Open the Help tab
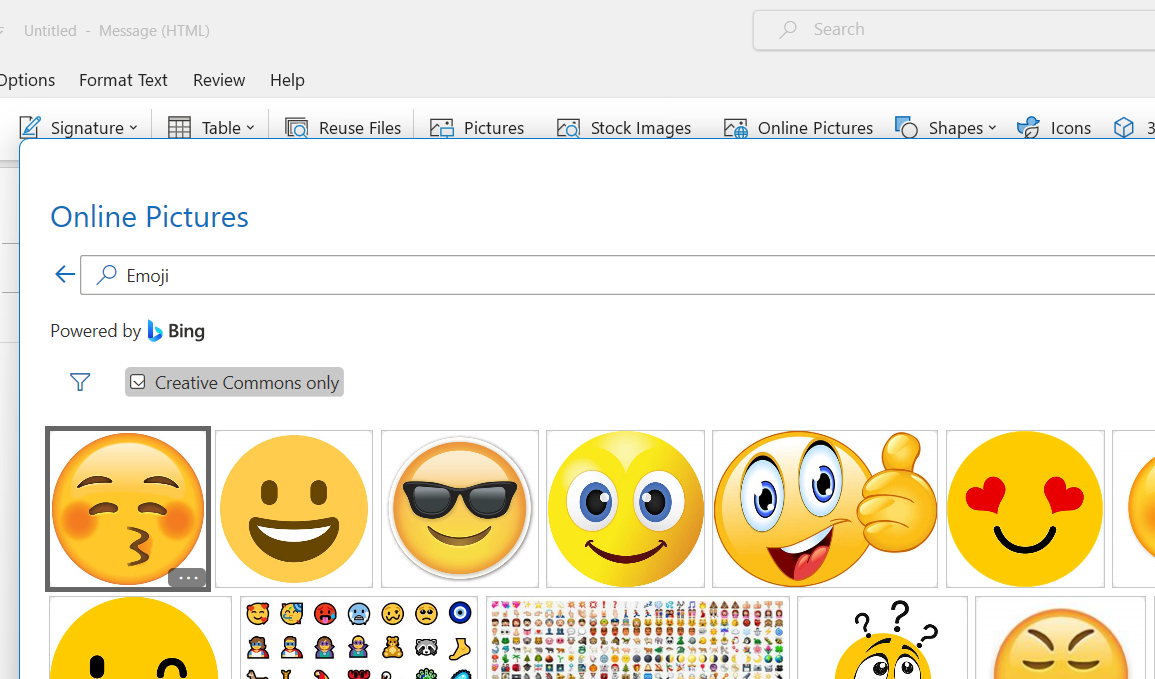Screen dimensions: 1155x679 pyautogui.click(x=287, y=80)
